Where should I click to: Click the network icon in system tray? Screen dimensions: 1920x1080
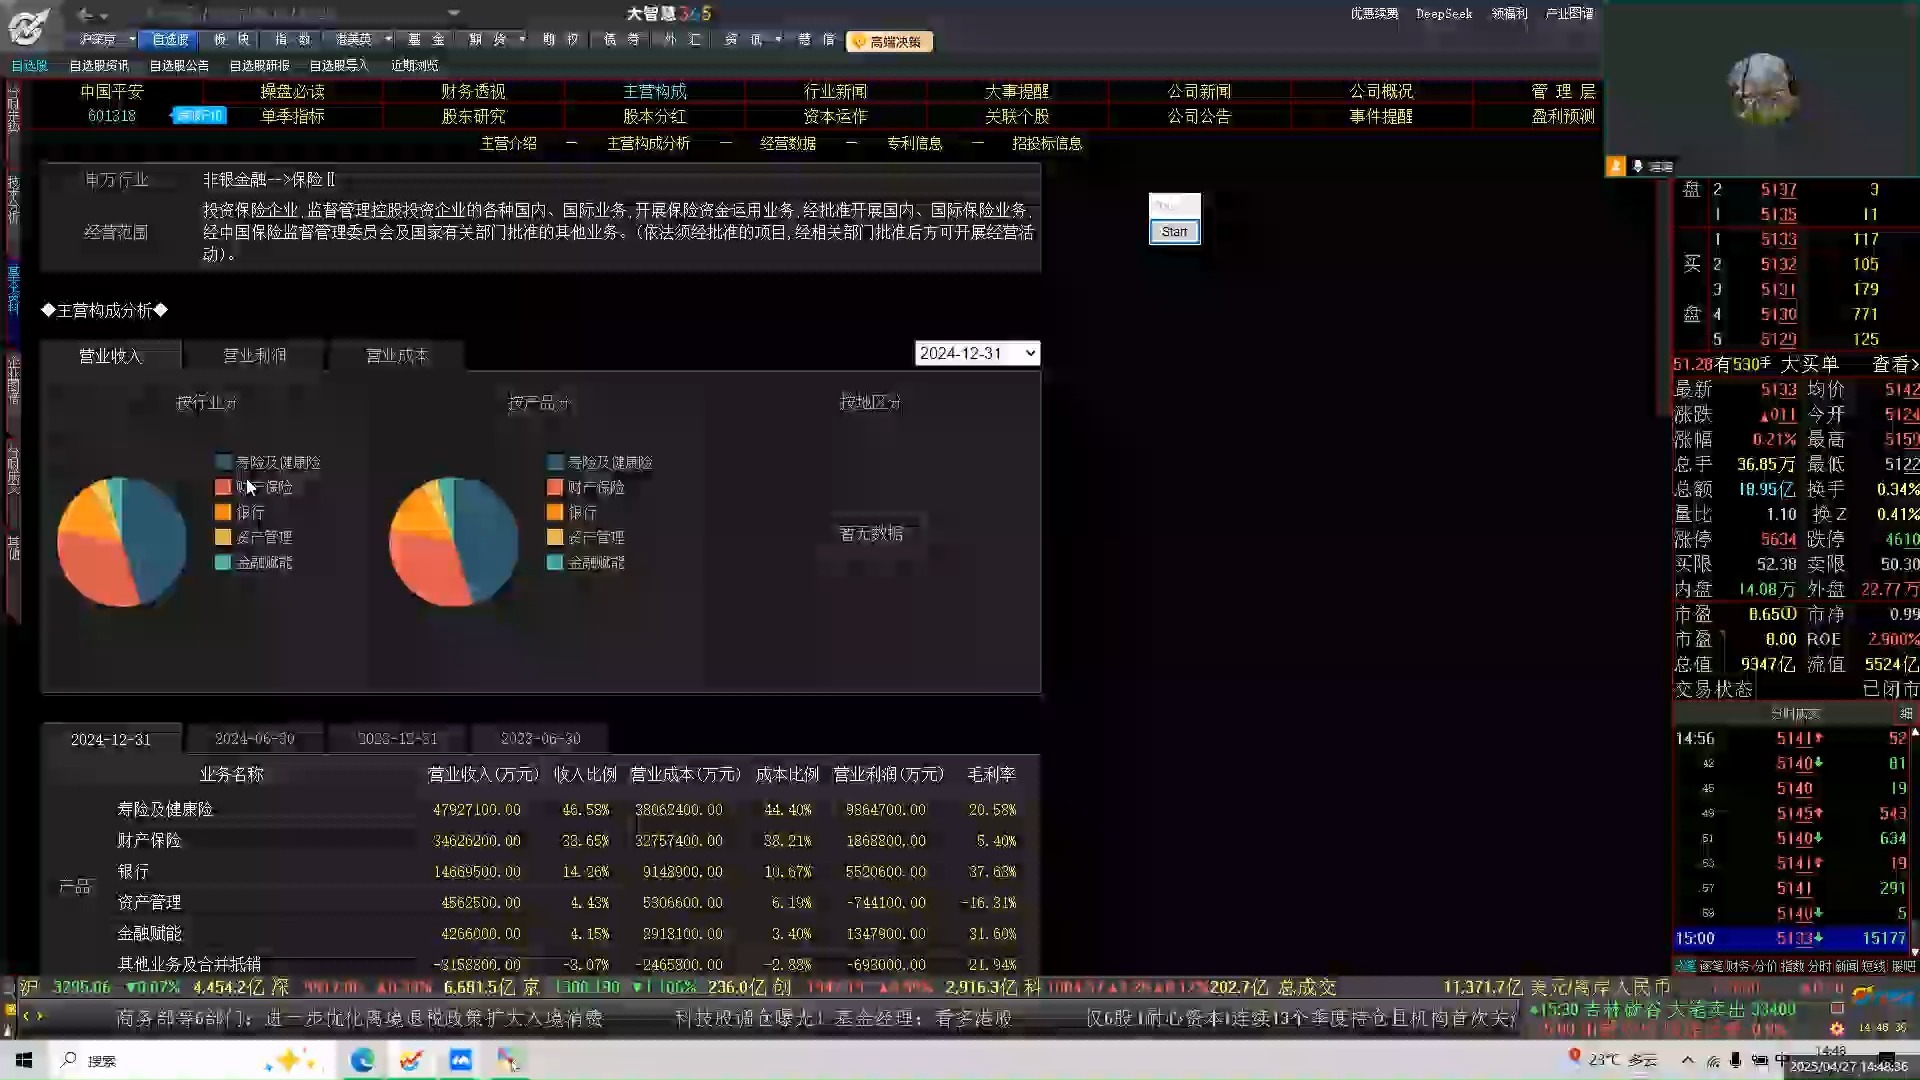1713,1060
